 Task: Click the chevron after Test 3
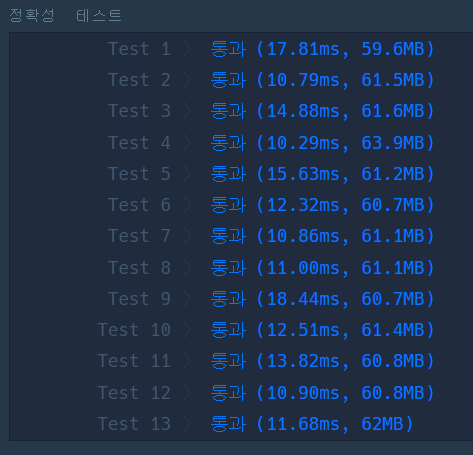pos(188,111)
